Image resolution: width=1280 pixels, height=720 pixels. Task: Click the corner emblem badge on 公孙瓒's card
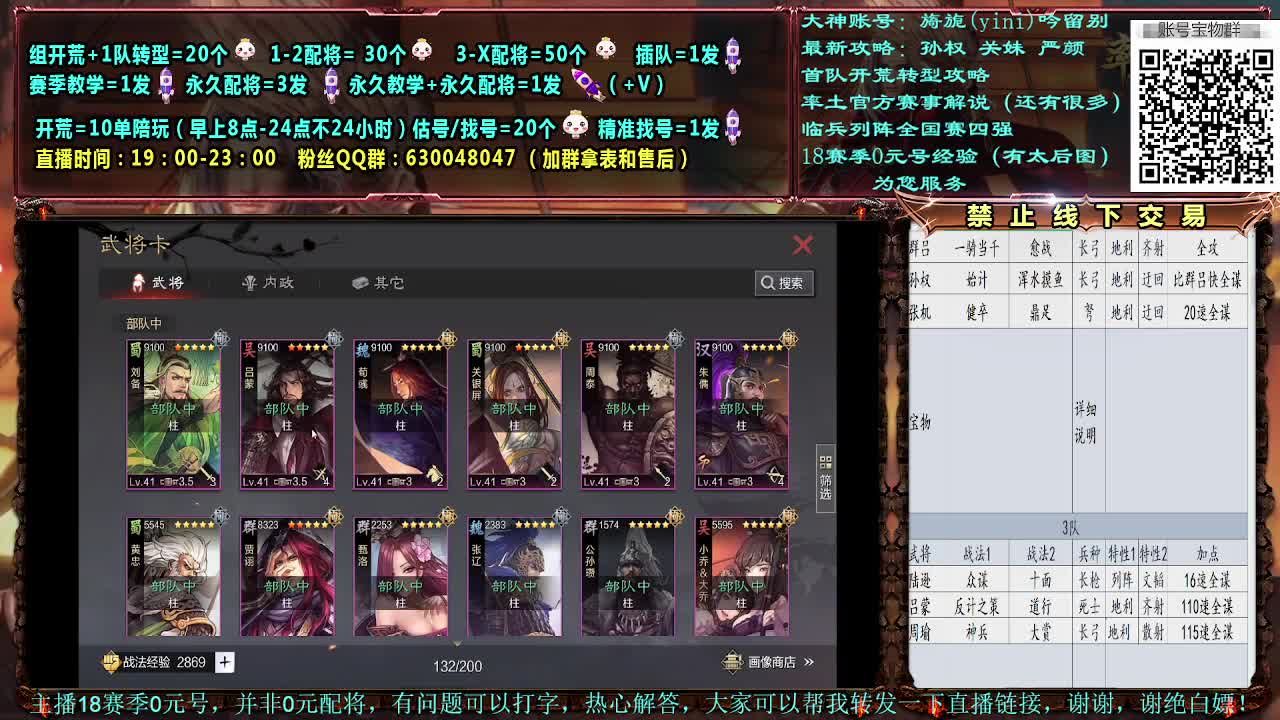coord(676,517)
